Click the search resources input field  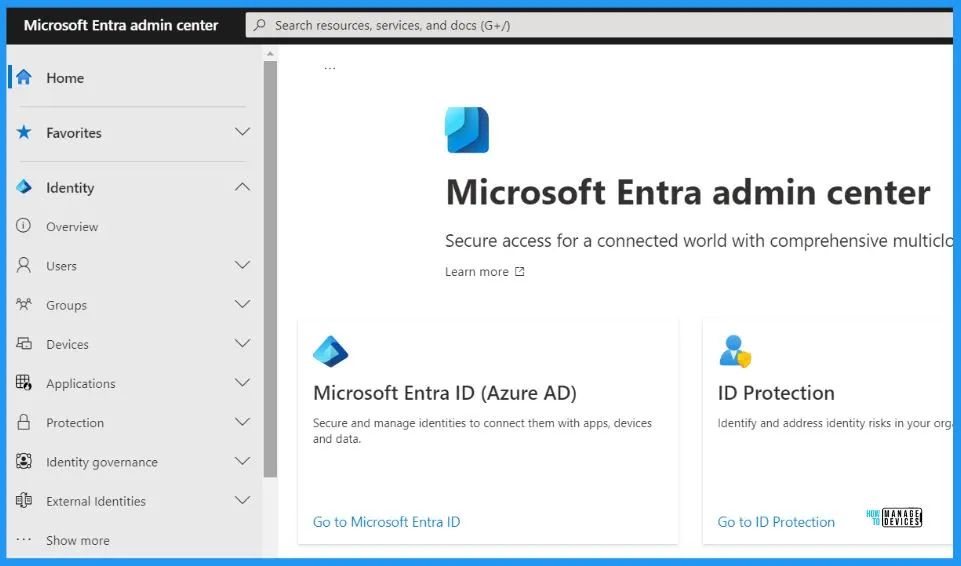pos(599,25)
